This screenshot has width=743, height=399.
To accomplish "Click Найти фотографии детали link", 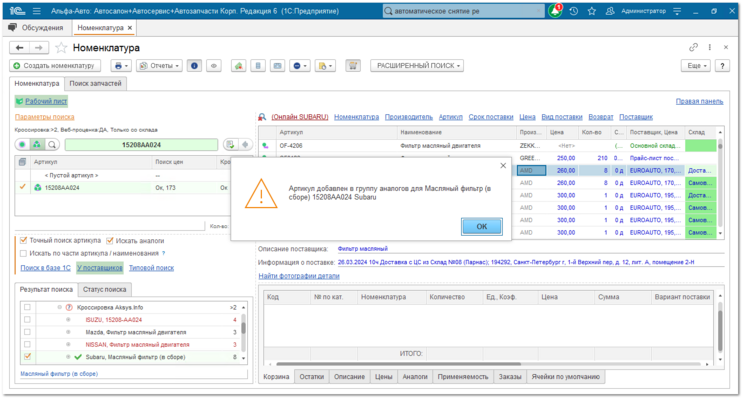I will (299, 276).
